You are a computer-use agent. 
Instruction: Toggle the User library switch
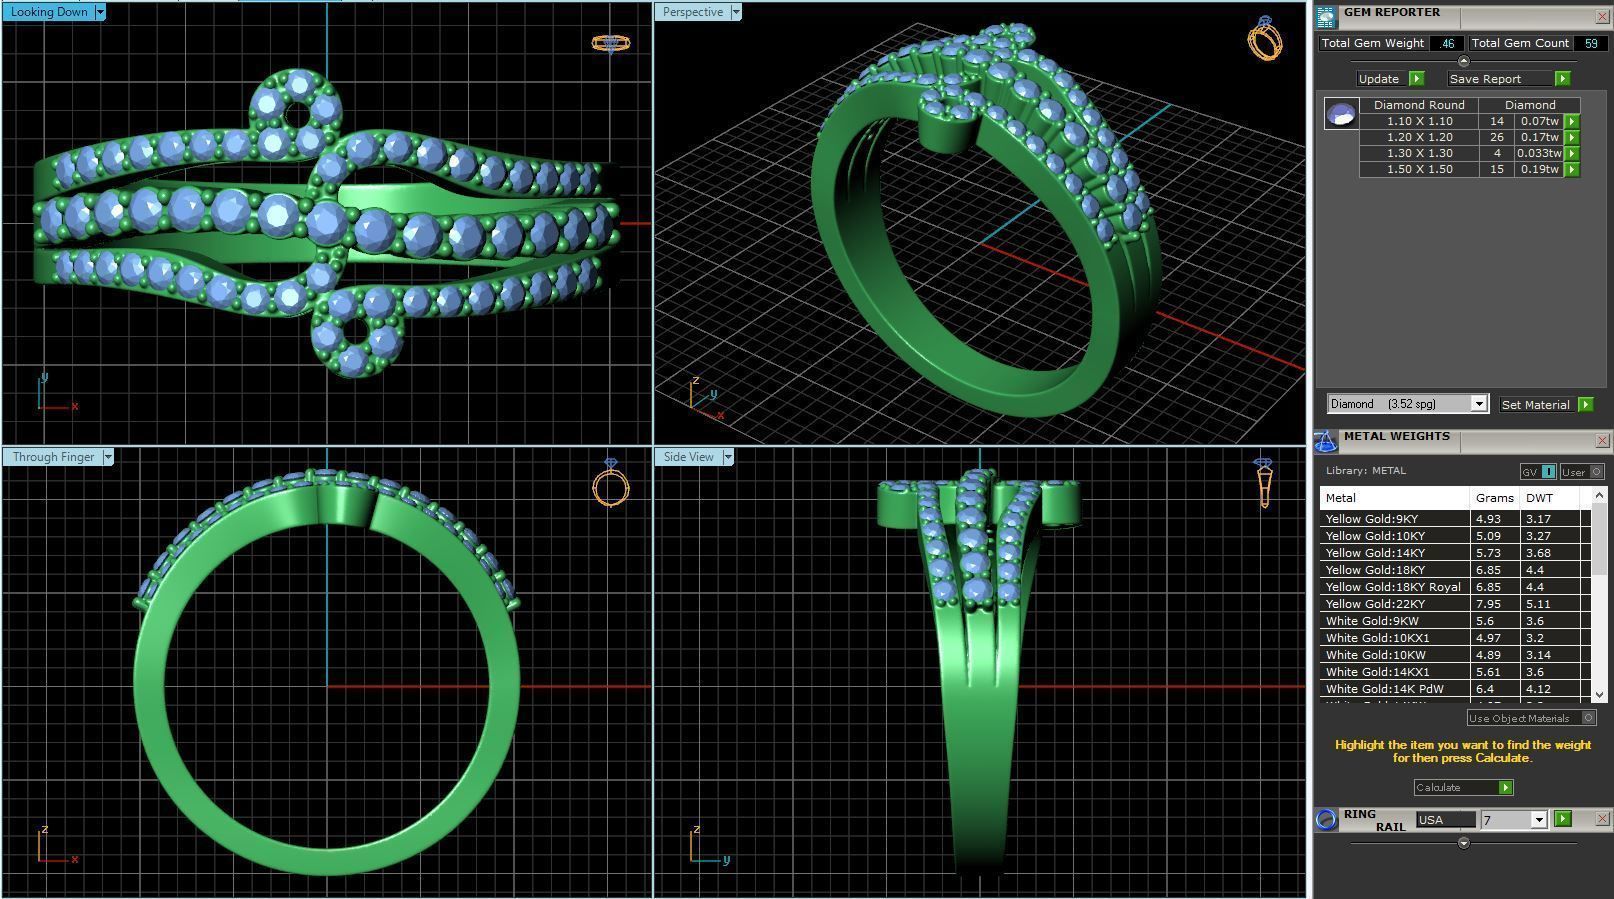click(x=1581, y=472)
